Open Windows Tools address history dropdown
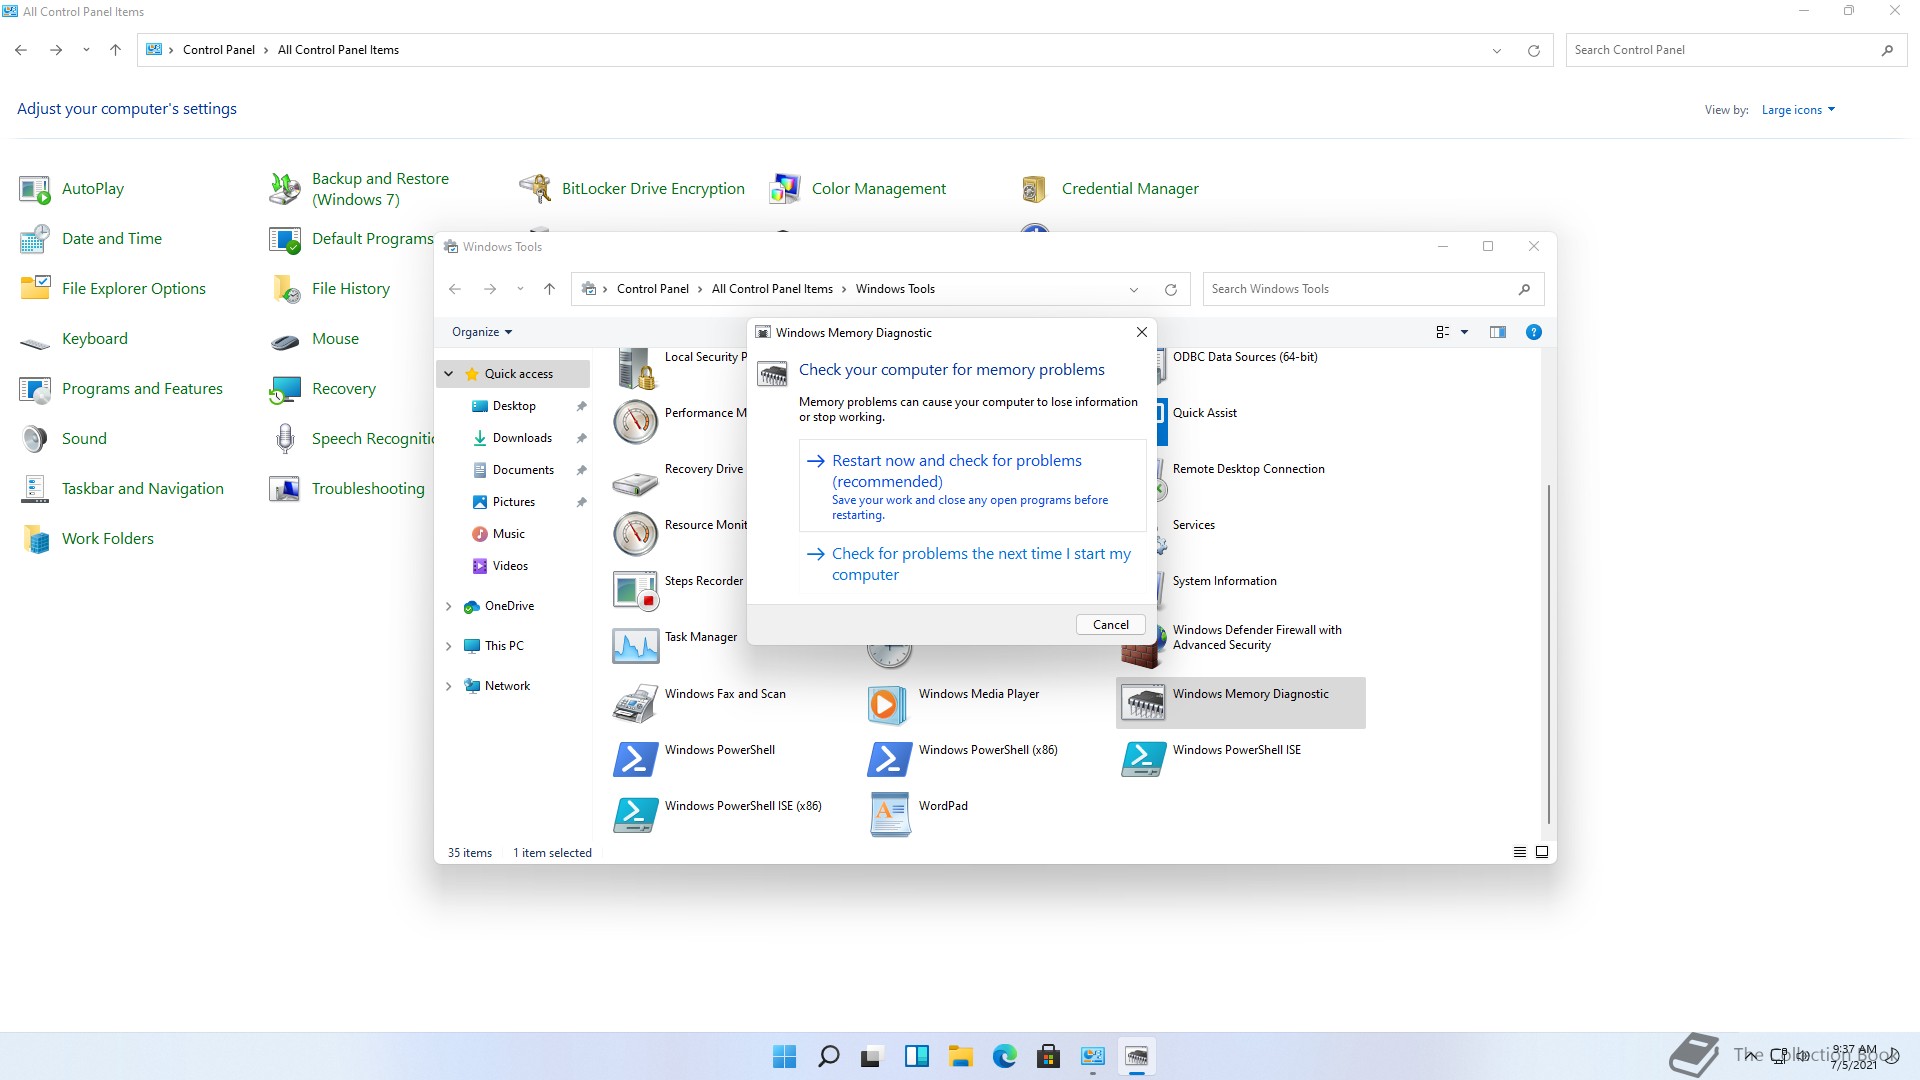Viewport: 1920px width, 1080px height. [1134, 289]
